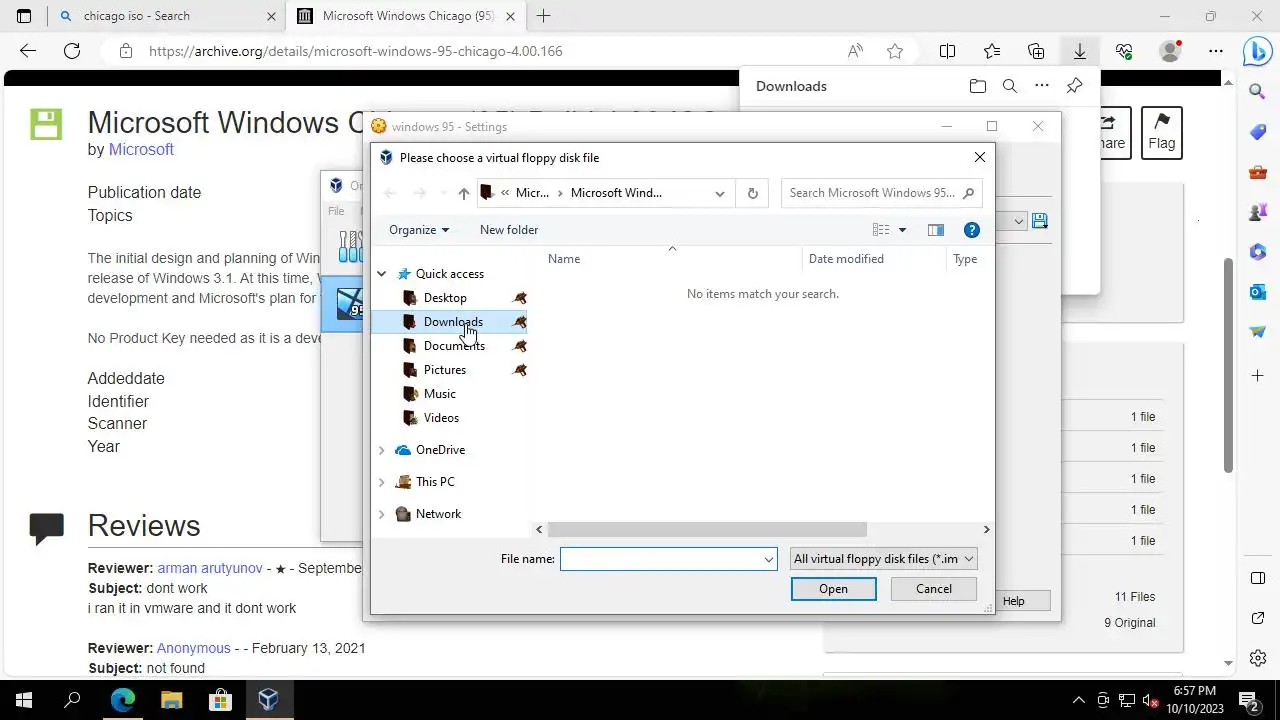The height and width of the screenshot is (720, 1280).
Task: Expand the This PC tree node
Action: tap(381, 482)
